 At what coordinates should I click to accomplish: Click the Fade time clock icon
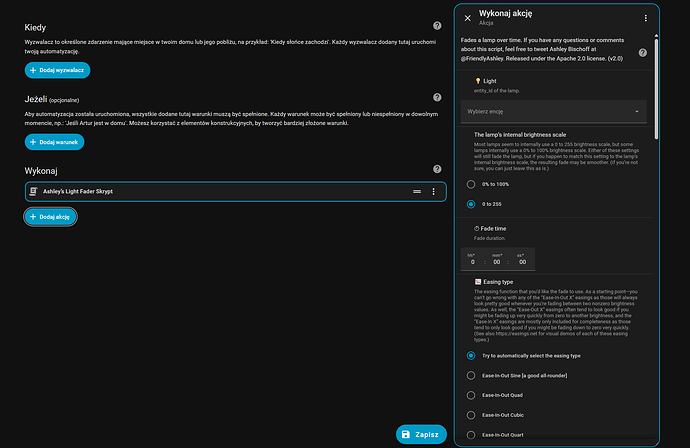pyautogui.click(x=478, y=228)
